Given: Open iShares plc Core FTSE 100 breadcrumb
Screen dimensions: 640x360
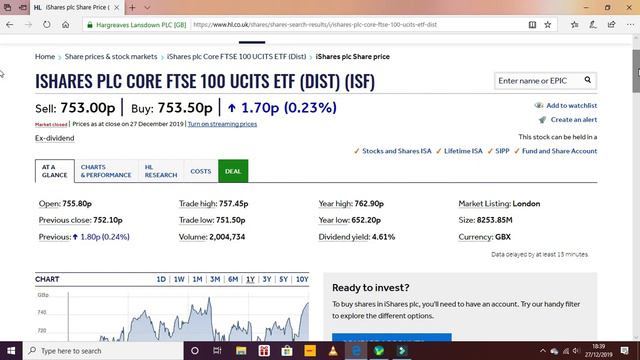Looking at the screenshot, I should coord(236,57).
